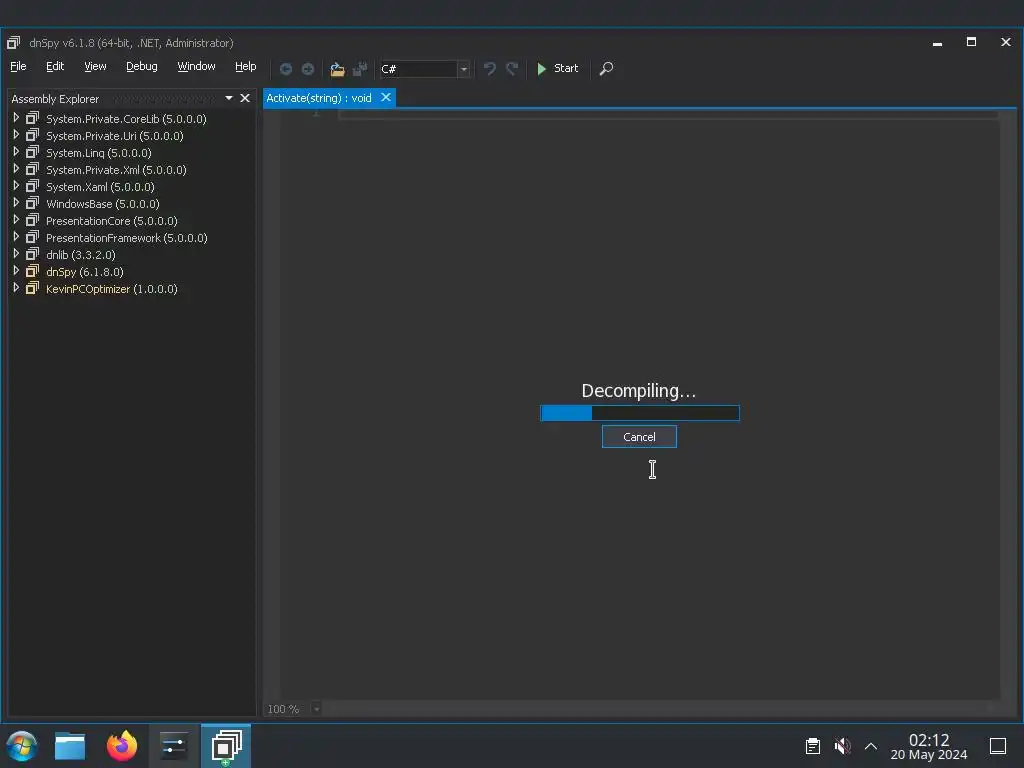Expand PresentationFramework tree node
The image size is (1024, 768).
coord(16,237)
